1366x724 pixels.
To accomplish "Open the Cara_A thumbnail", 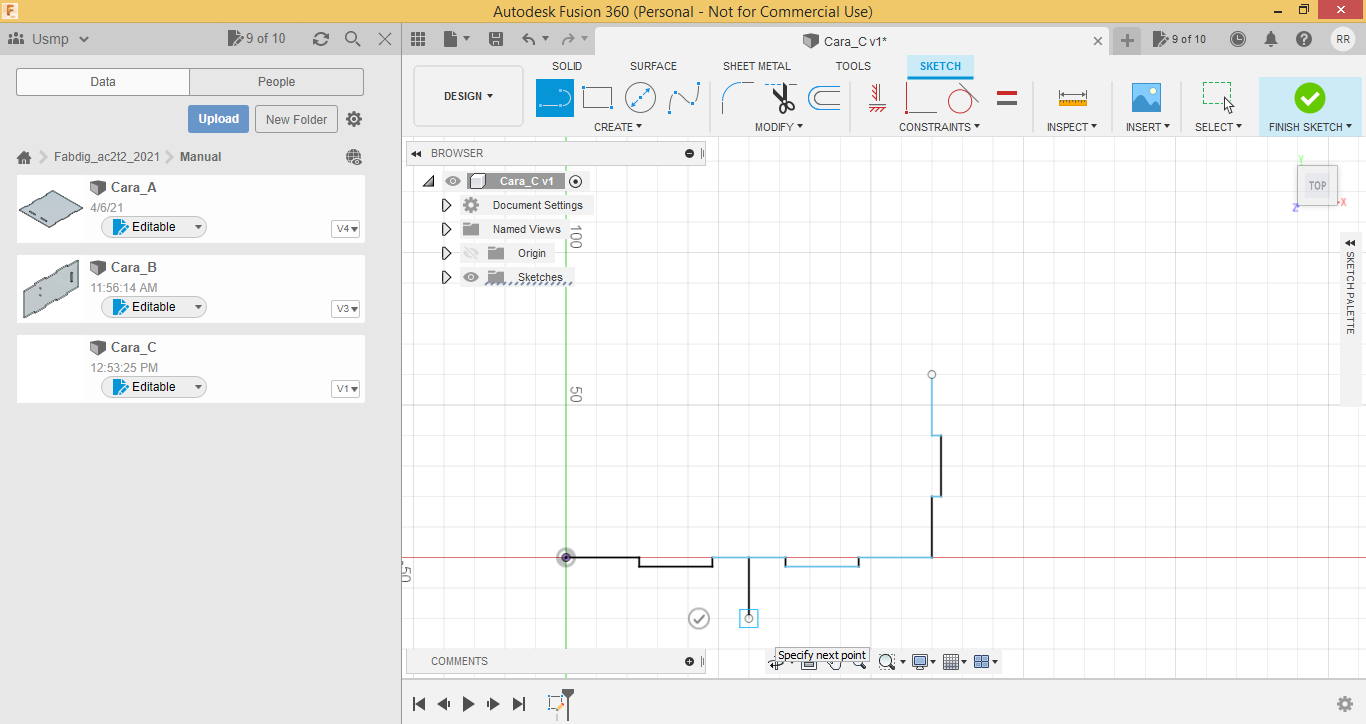I will click(x=51, y=209).
